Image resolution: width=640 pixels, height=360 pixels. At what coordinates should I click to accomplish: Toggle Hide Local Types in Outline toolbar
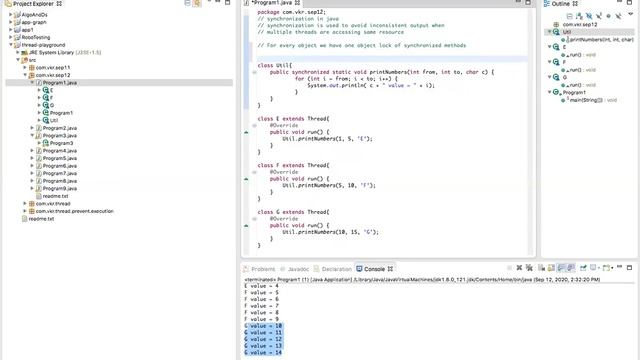click(x=618, y=16)
